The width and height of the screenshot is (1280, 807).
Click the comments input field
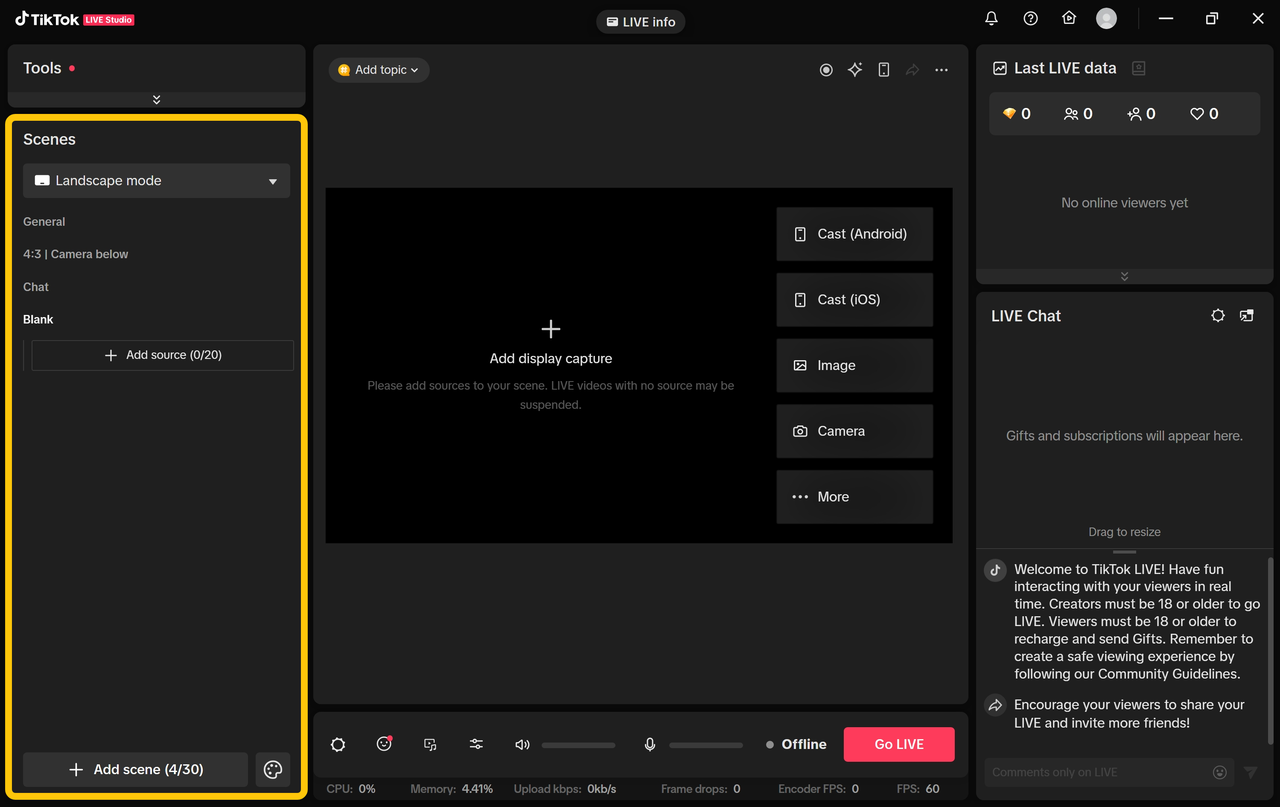pyautogui.click(x=1095, y=772)
